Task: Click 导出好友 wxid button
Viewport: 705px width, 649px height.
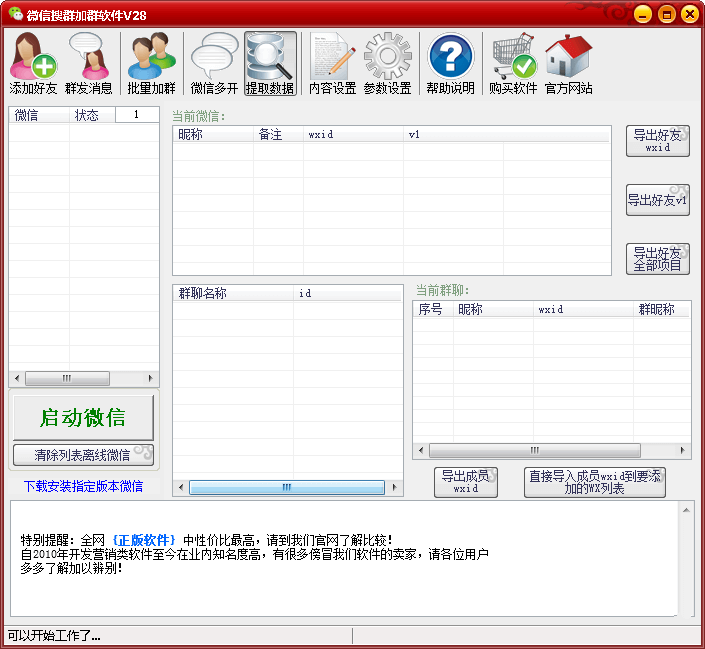Action: (x=658, y=141)
